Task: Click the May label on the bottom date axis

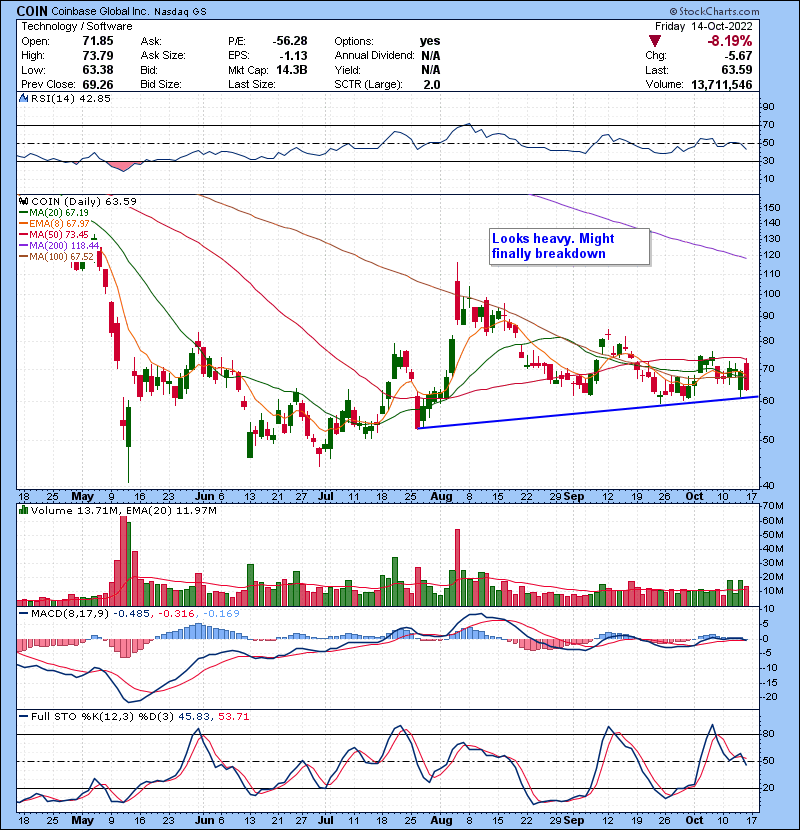Action: (x=83, y=820)
